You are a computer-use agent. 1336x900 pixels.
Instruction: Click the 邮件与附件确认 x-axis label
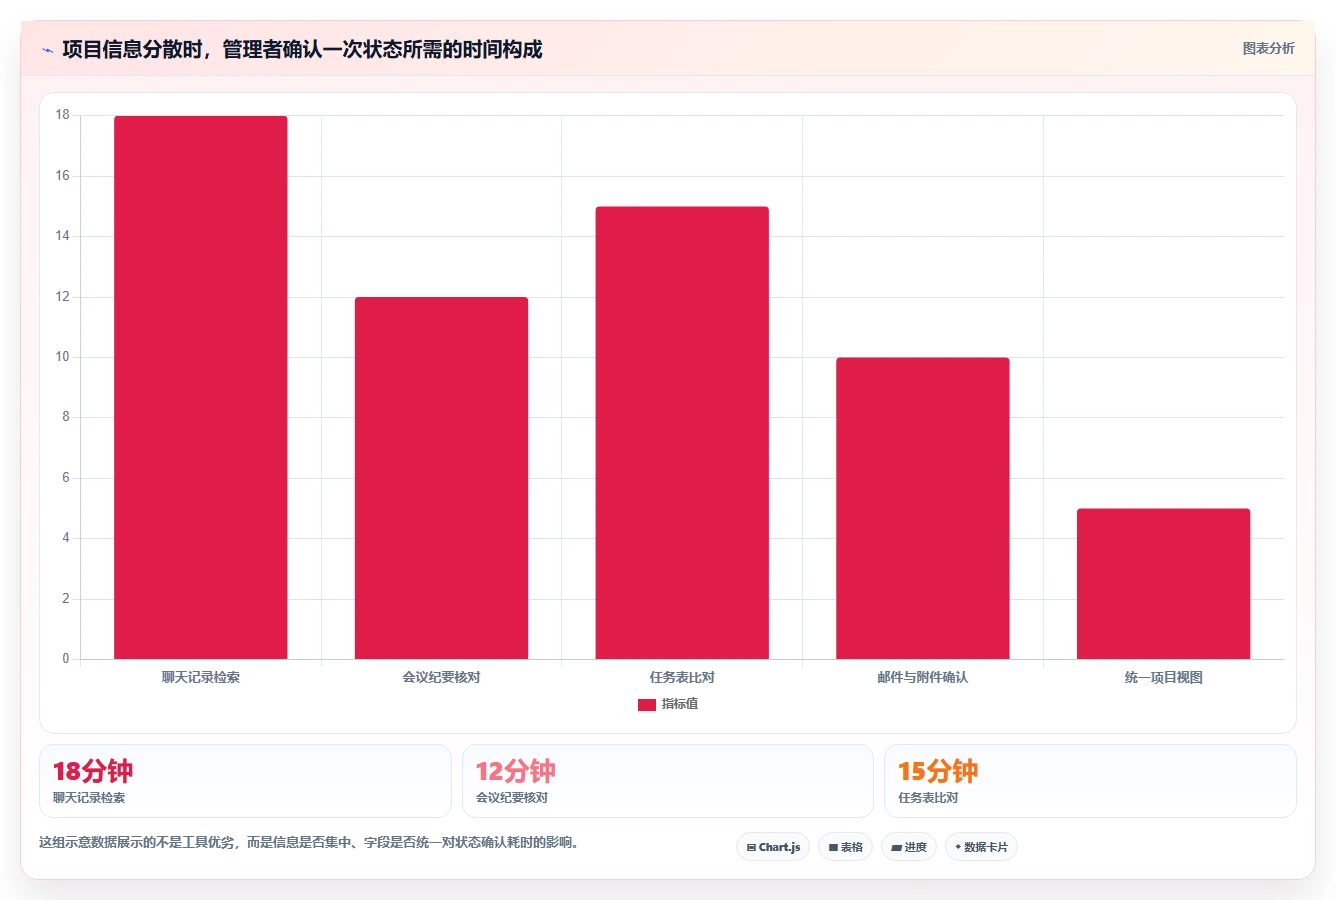(x=923, y=678)
